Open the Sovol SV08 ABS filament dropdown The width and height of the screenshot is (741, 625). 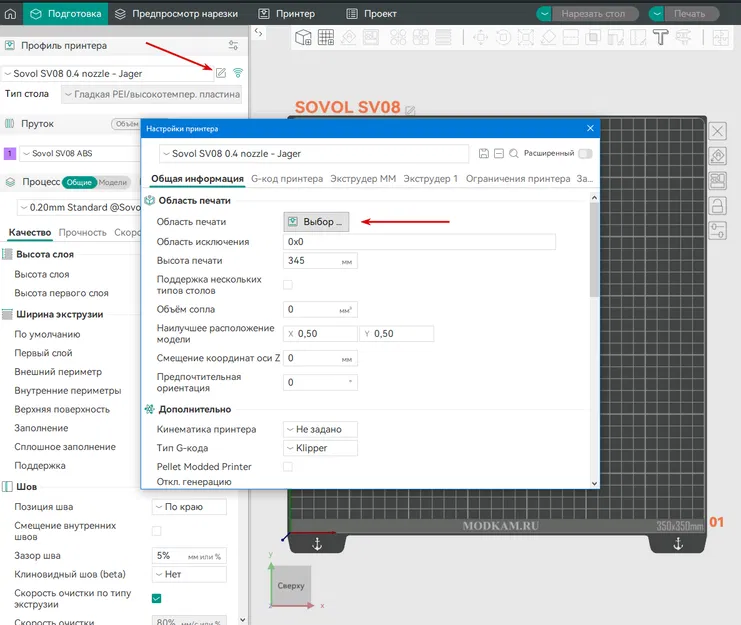pyautogui.click(x=80, y=154)
